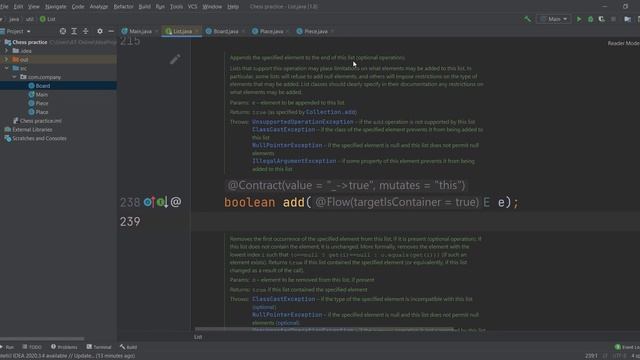Screen dimensions: 640x360
Task: Click the Project panel horizontal scrollbar
Action: pyautogui.click(x=42, y=338)
